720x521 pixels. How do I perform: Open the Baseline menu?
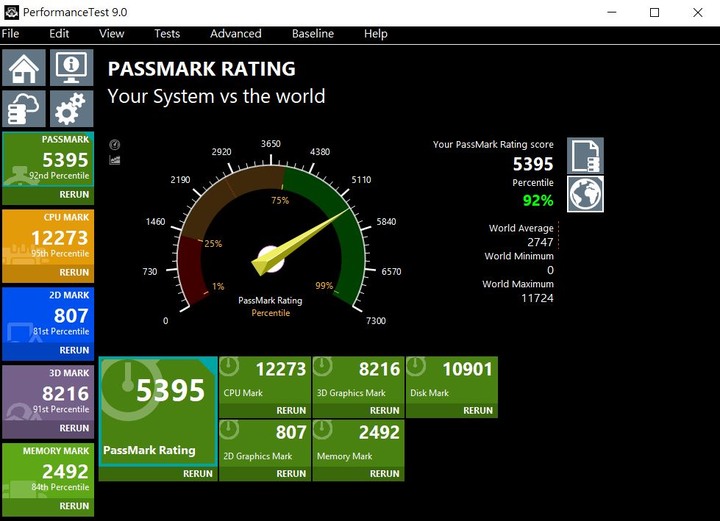[313, 34]
